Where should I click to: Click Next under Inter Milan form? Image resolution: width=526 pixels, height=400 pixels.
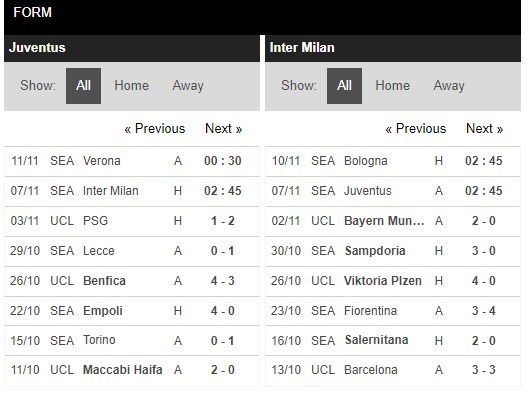pyautogui.click(x=484, y=129)
